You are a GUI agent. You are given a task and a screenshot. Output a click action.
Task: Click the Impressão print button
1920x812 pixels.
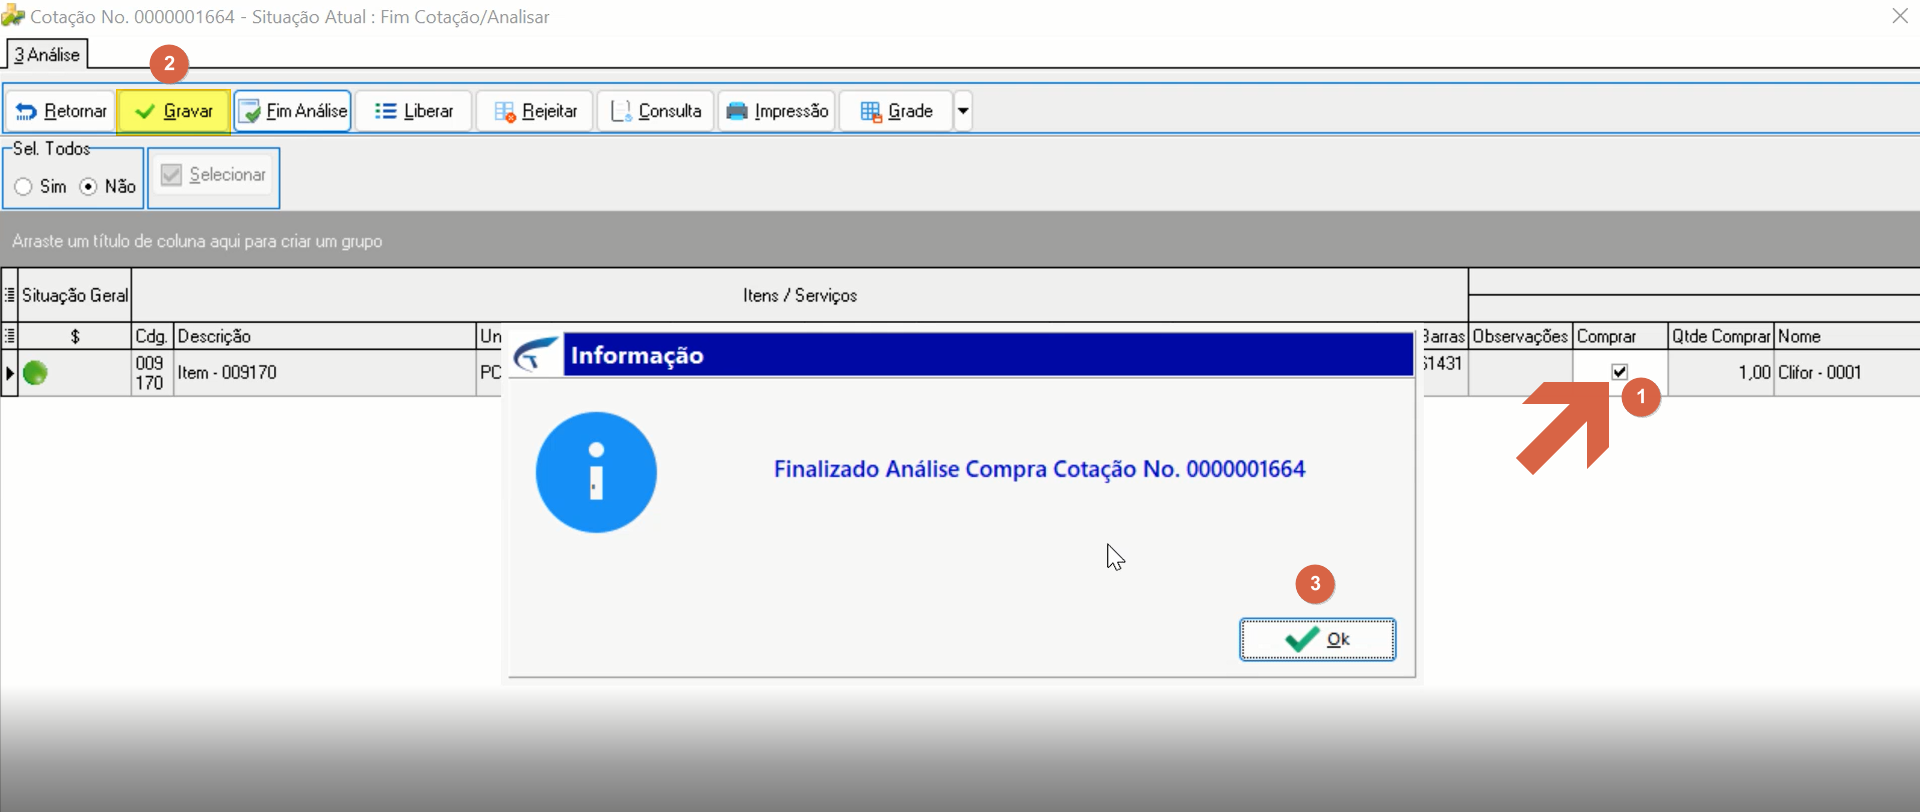[777, 111]
